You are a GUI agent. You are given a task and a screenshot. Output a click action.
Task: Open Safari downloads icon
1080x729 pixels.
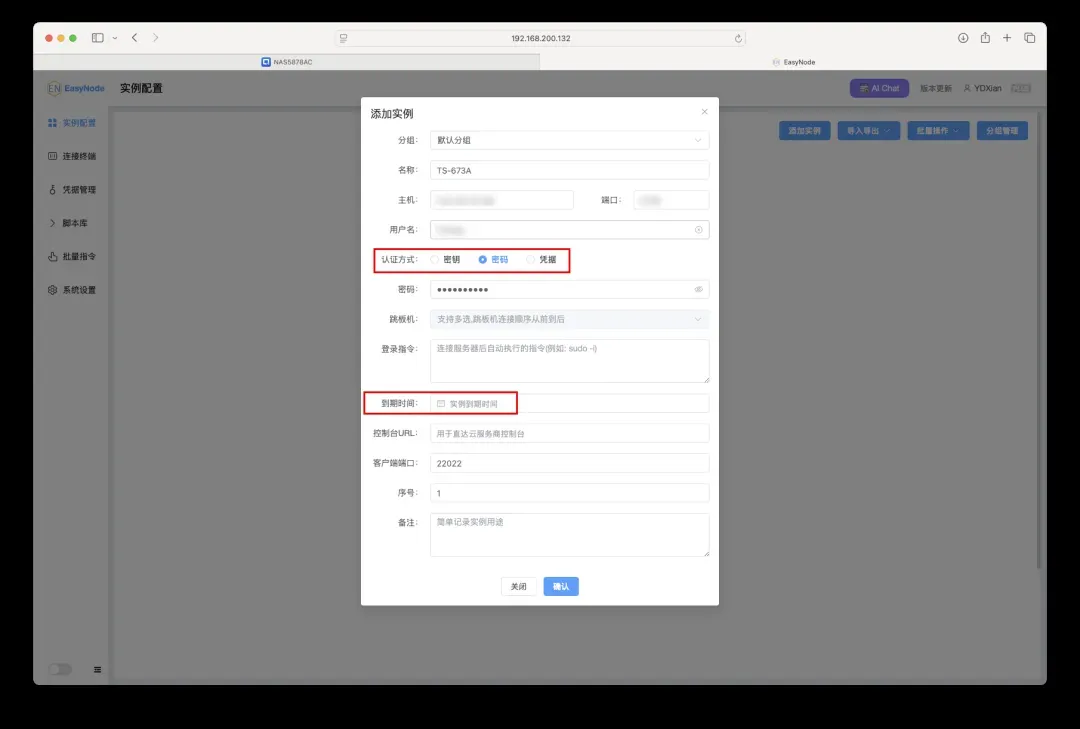(963, 38)
